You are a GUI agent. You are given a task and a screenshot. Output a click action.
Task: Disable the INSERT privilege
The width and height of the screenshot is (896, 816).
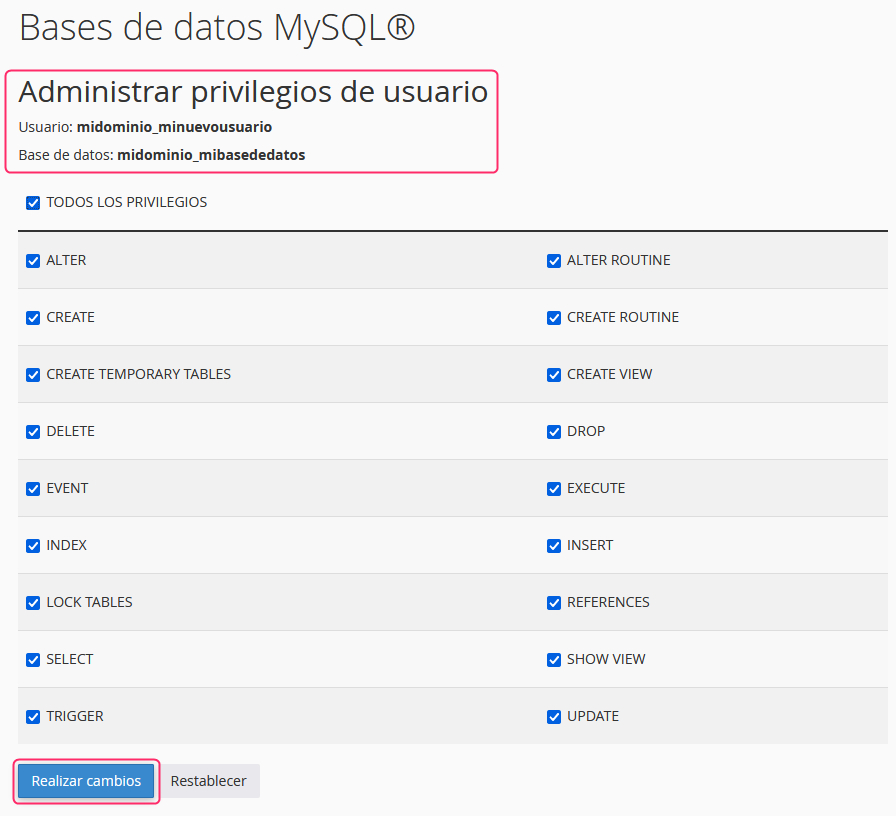(x=554, y=546)
